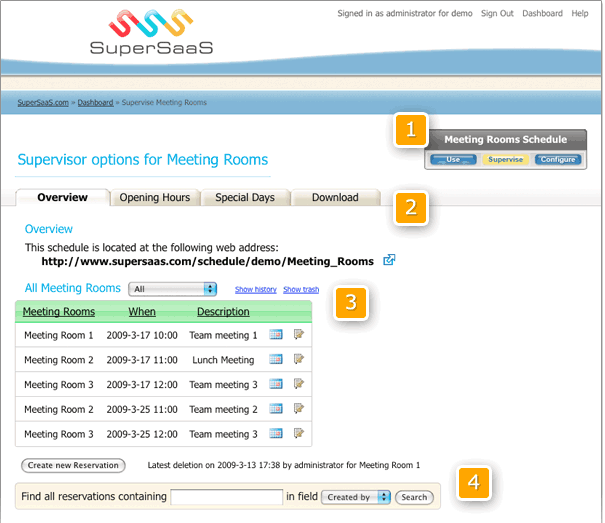Select the Meeting Room 1 cell
This screenshot has width=605, height=523.
point(59,335)
